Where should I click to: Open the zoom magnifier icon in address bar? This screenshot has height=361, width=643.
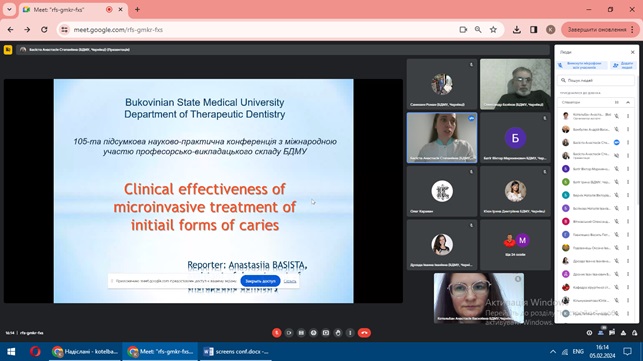[478, 30]
